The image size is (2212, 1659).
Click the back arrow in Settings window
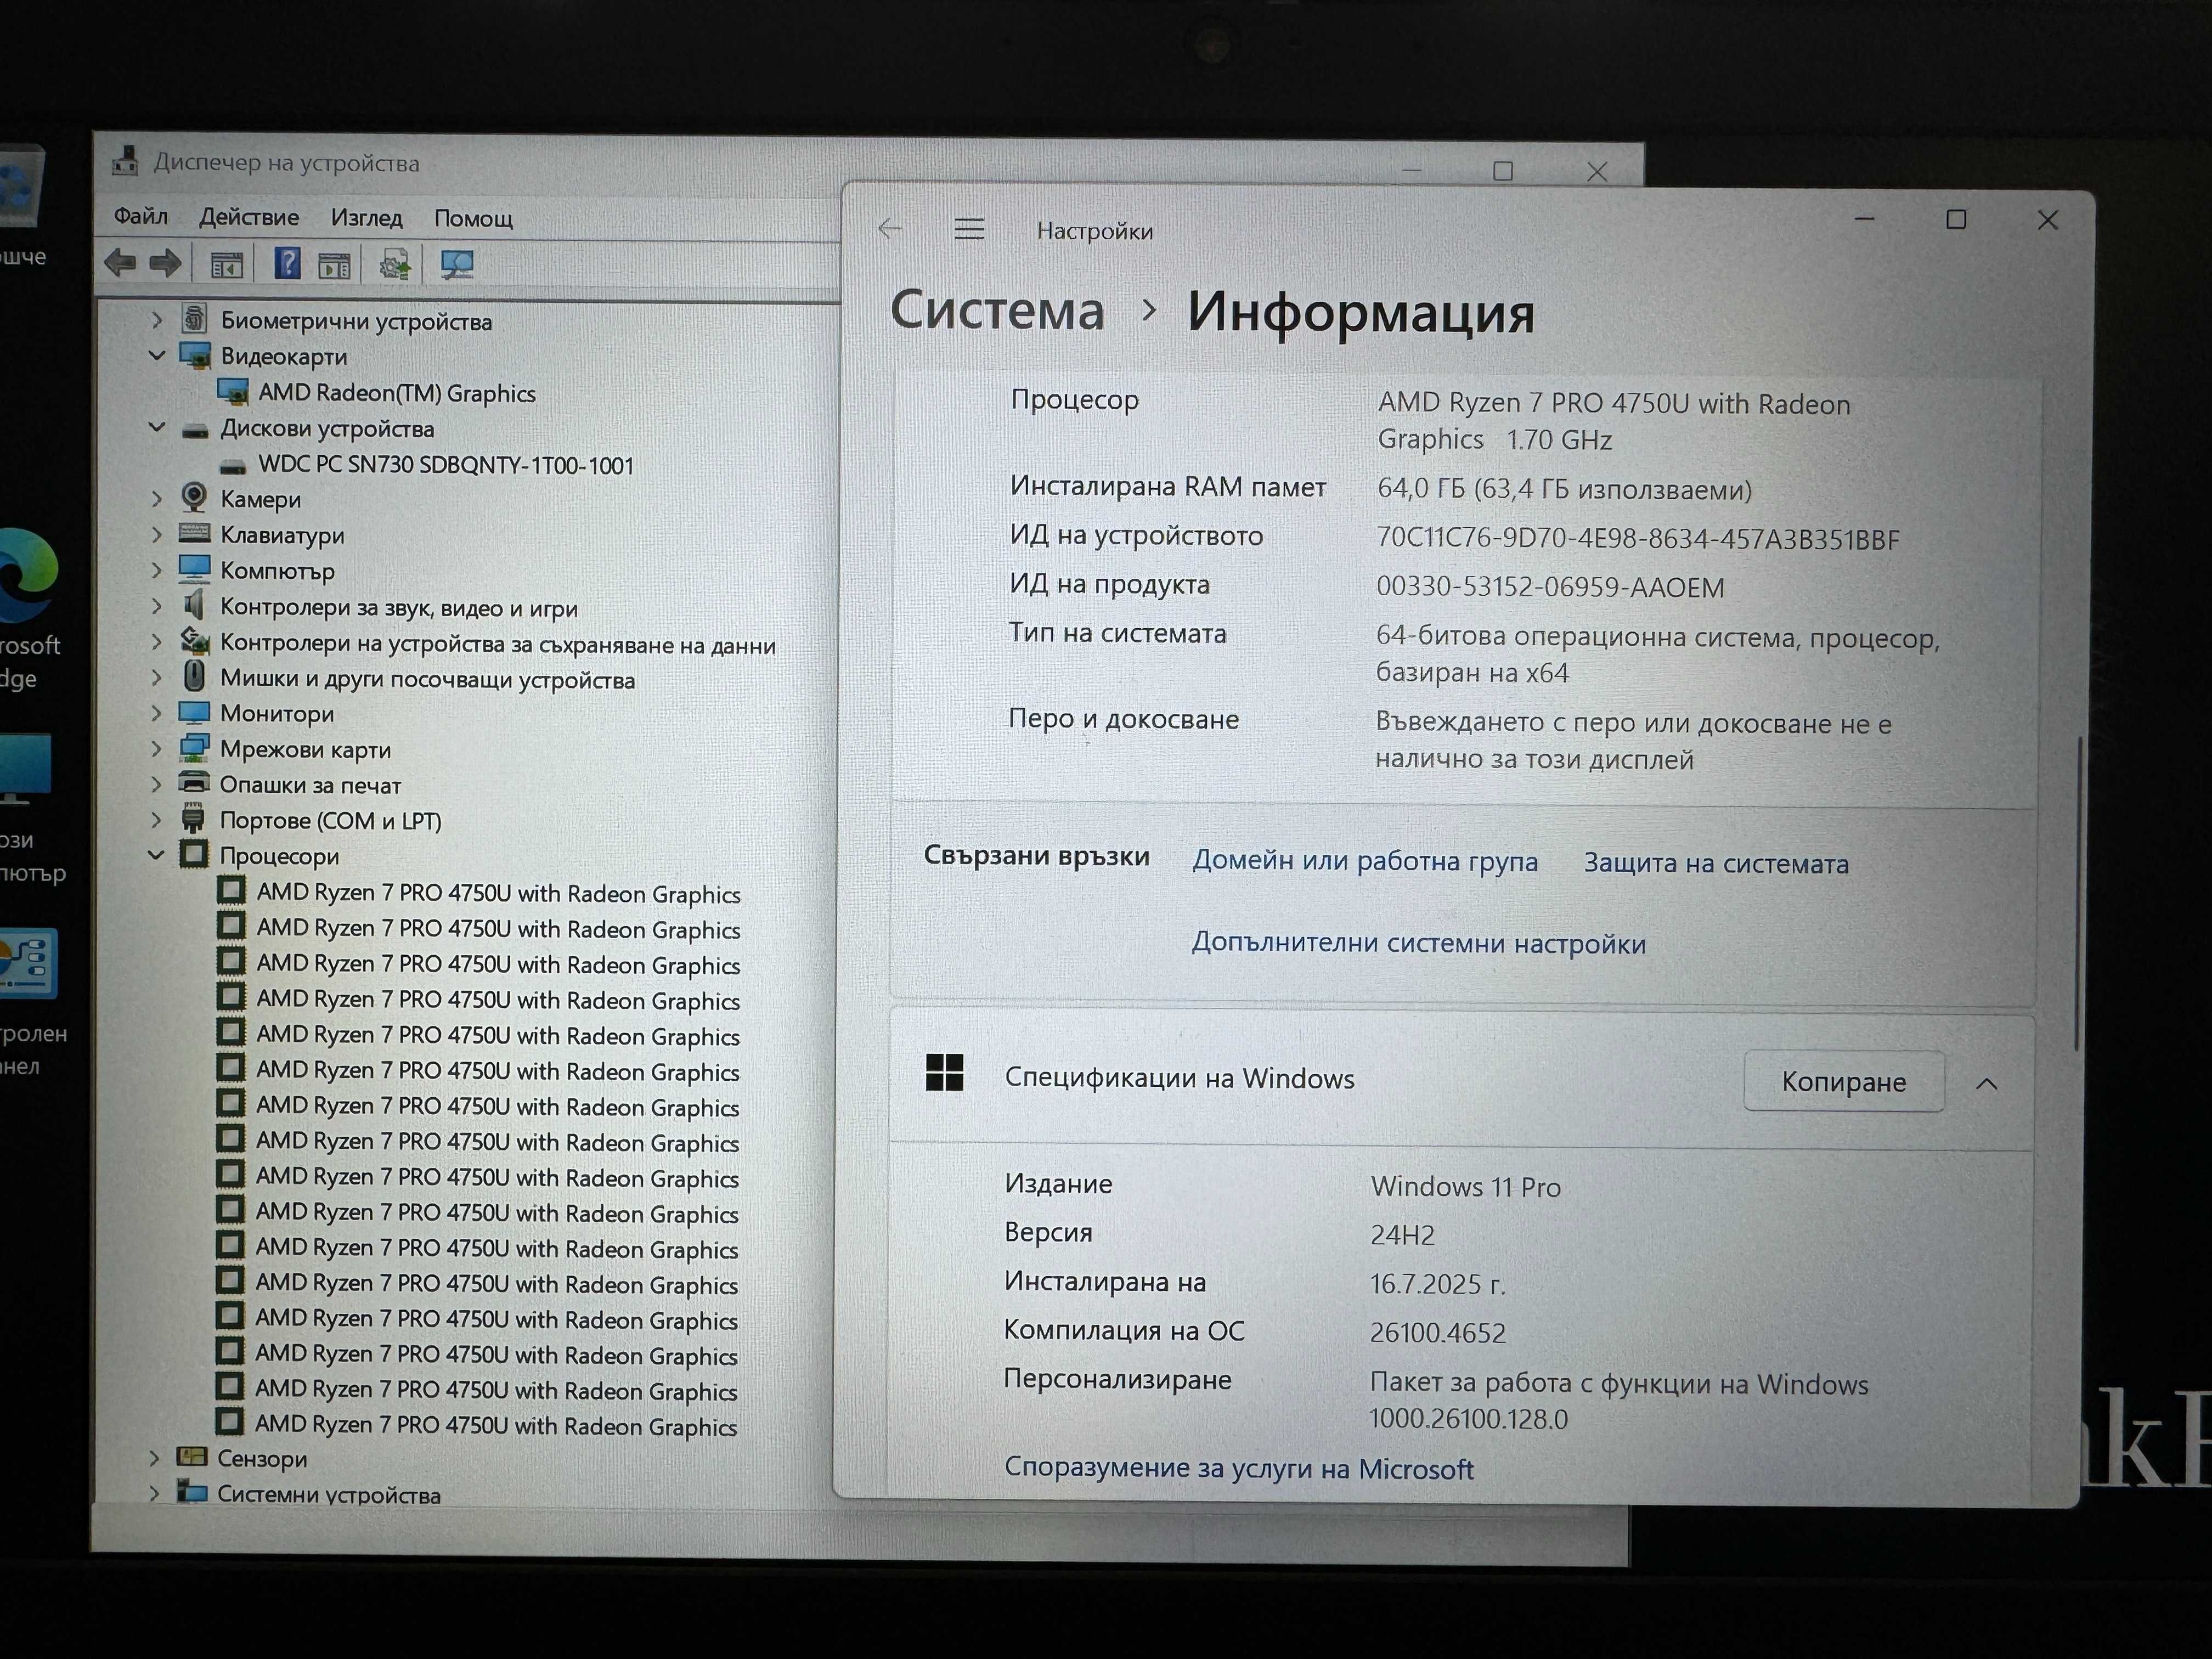890,229
